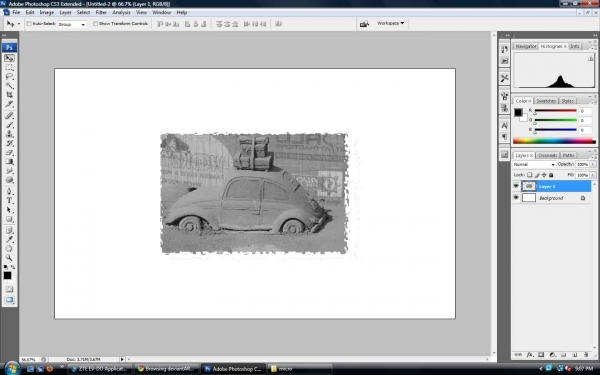Select the Pen tool
The height and width of the screenshot is (375, 600).
coord(9,191)
